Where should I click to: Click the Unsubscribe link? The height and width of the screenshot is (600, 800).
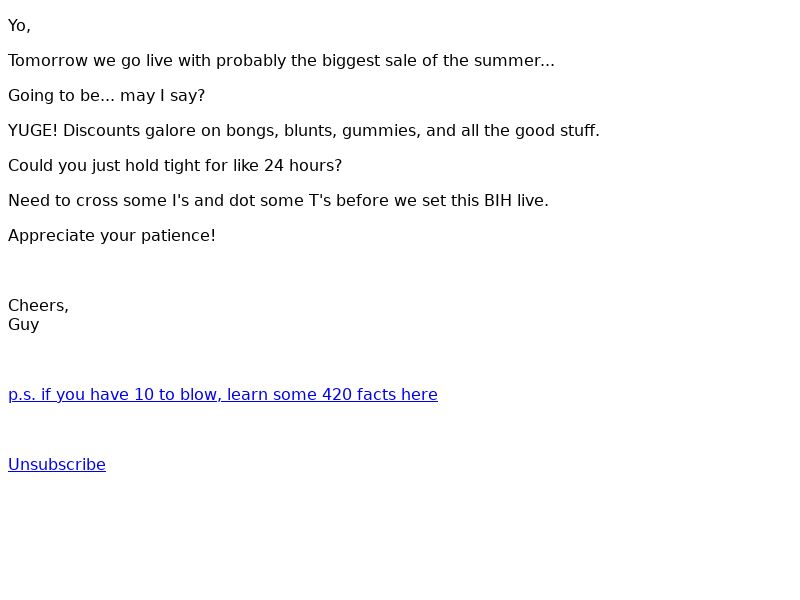(x=57, y=464)
